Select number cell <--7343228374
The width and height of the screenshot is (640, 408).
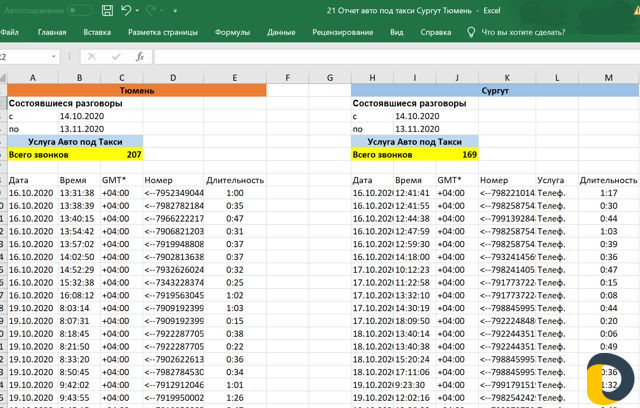(x=173, y=282)
